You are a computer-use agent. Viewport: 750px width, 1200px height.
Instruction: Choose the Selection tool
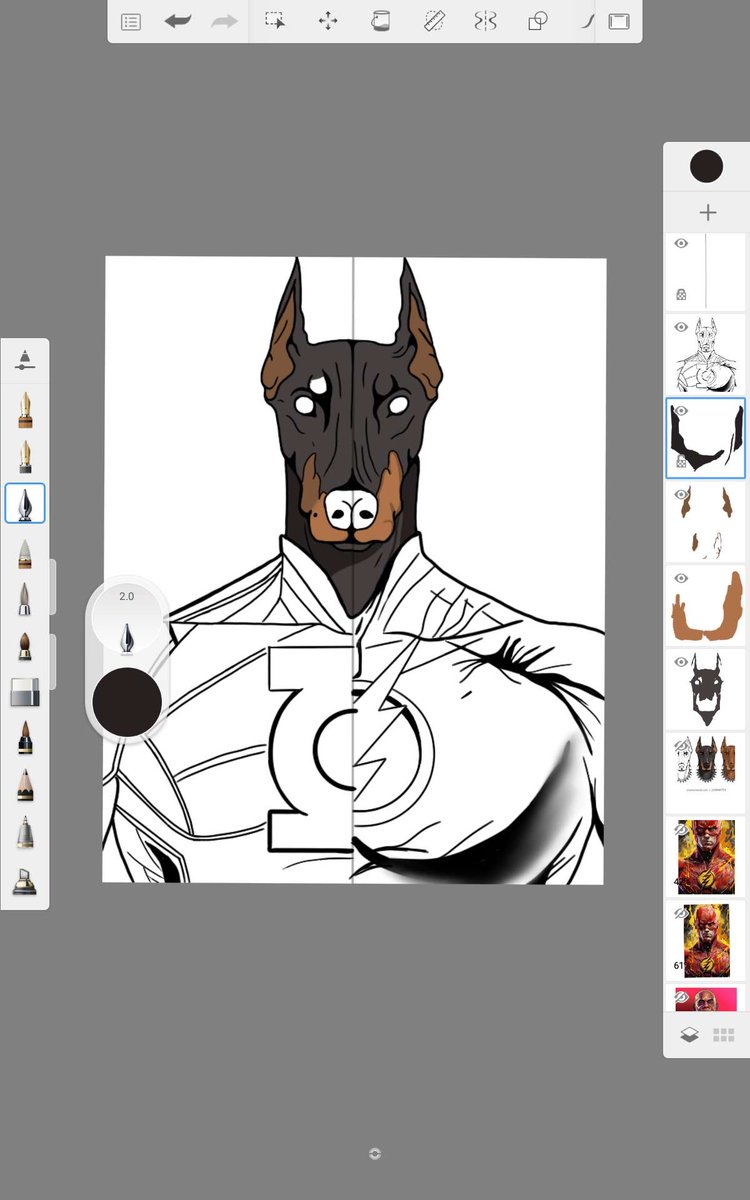pyautogui.click(x=275, y=21)
